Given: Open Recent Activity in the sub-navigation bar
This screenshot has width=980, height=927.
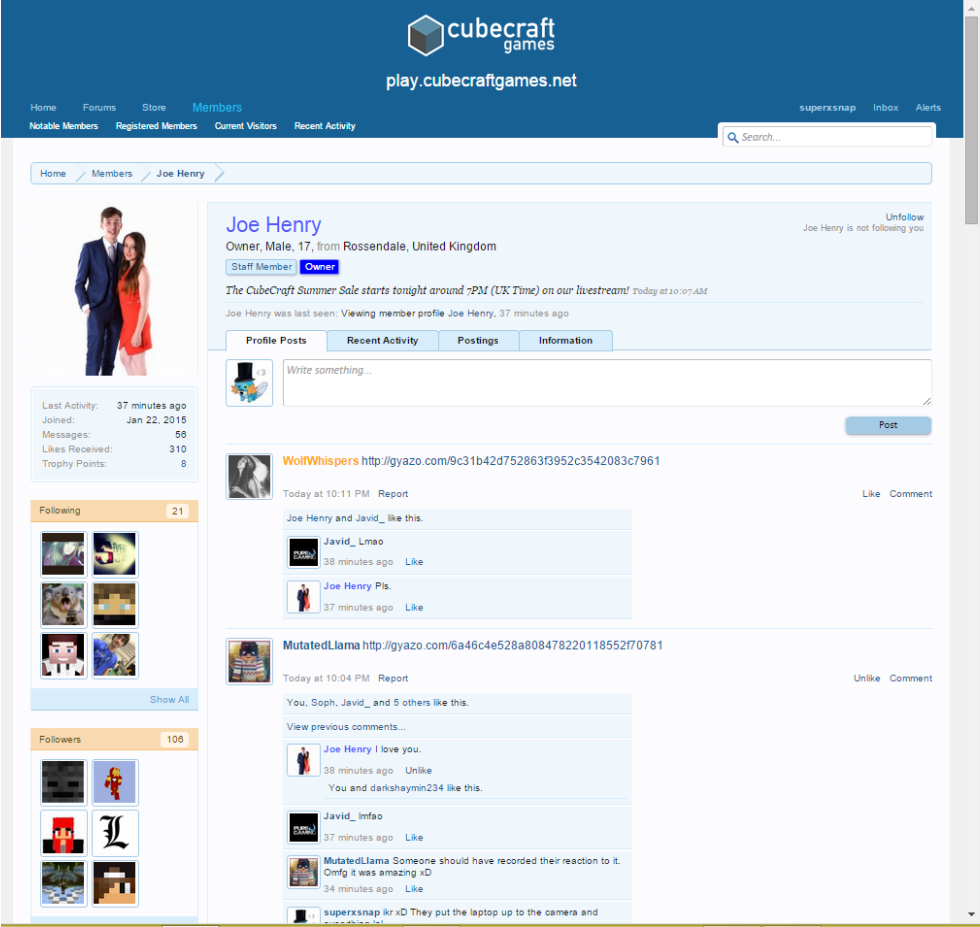Looking at the screenshot, I should (325, 126).
